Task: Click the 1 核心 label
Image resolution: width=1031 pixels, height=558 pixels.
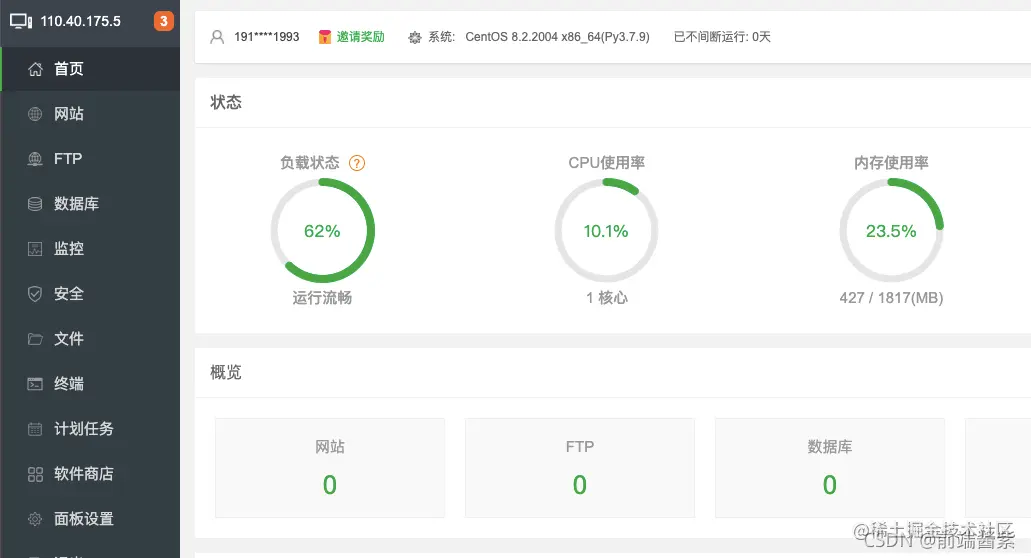Action: point(607,298)
